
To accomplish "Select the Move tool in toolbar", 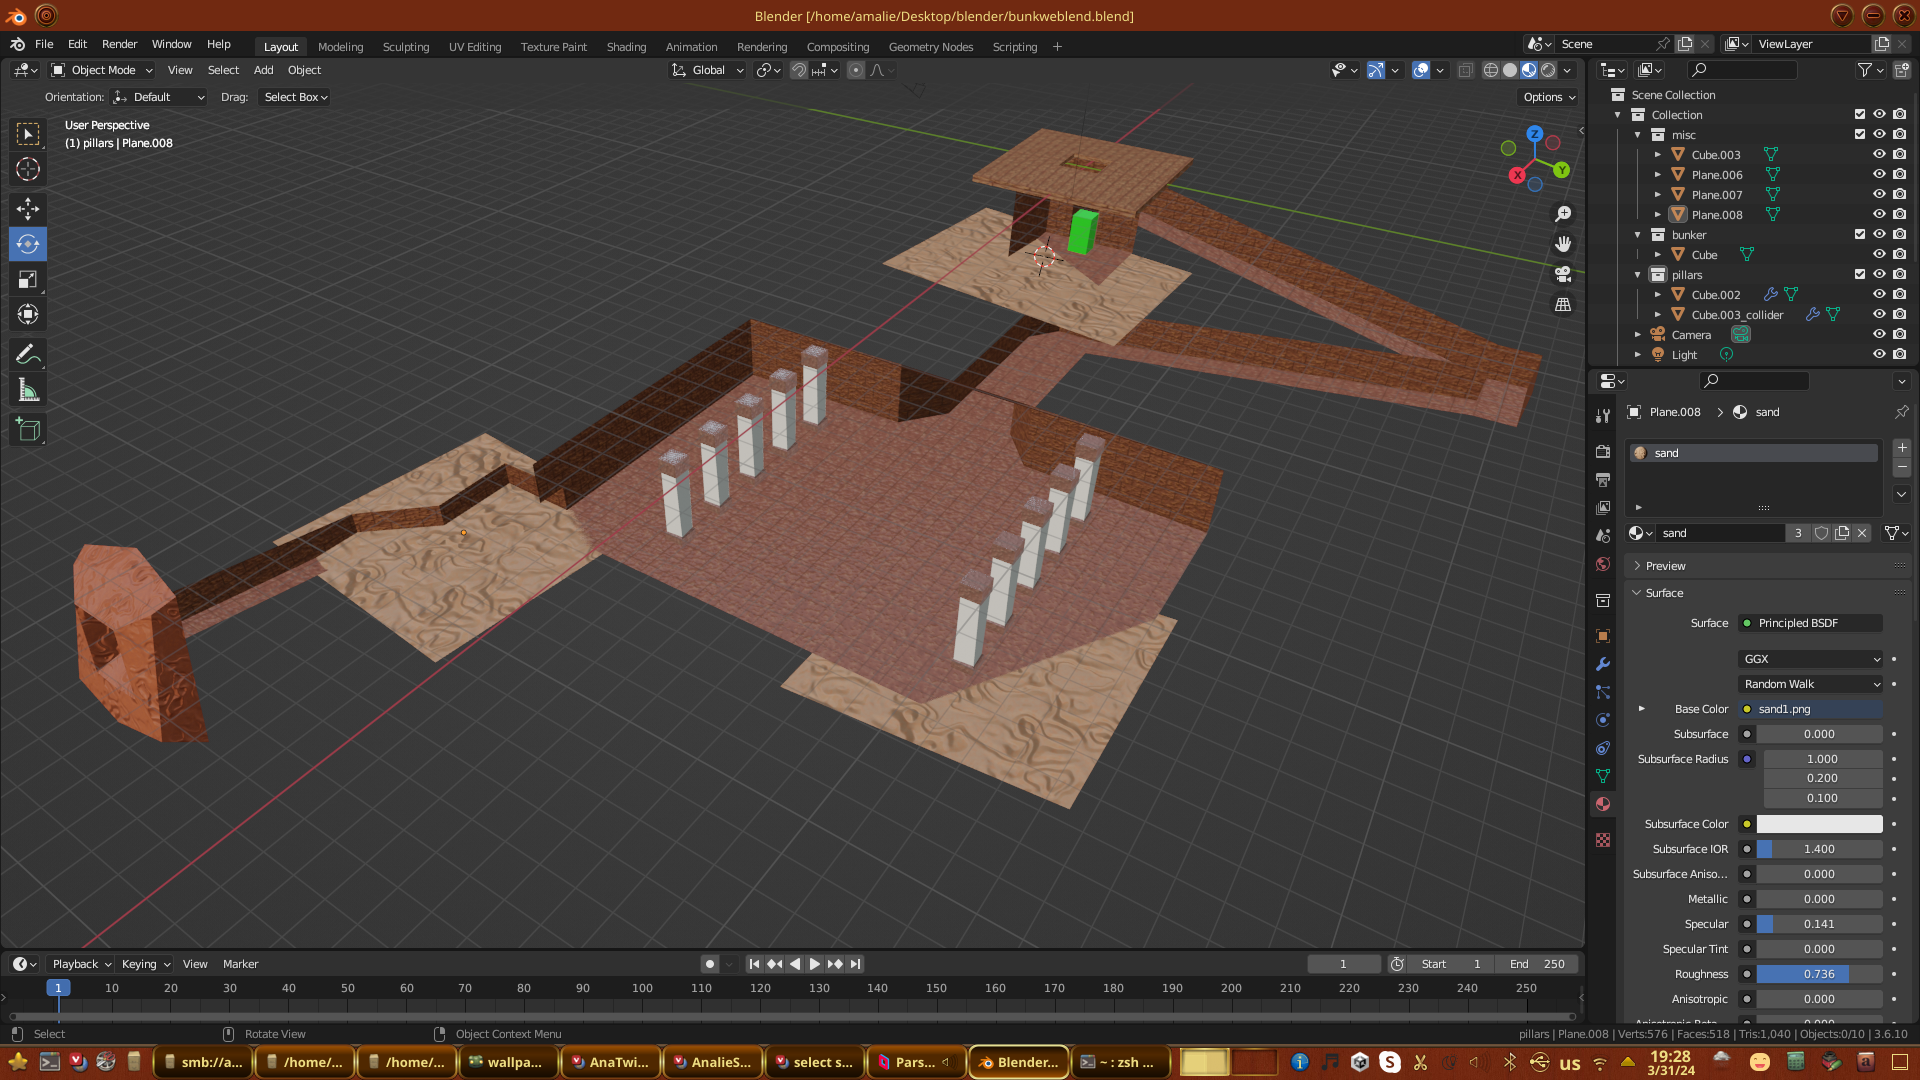I will (28, 208).
